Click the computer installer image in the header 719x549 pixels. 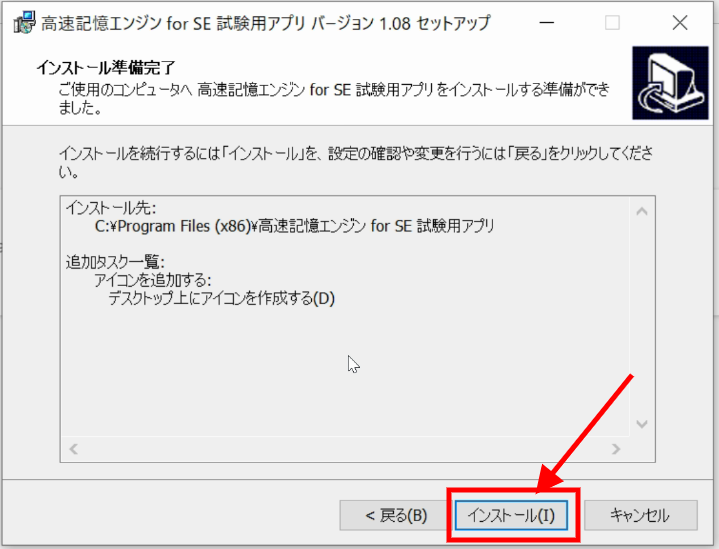point(670,83)
